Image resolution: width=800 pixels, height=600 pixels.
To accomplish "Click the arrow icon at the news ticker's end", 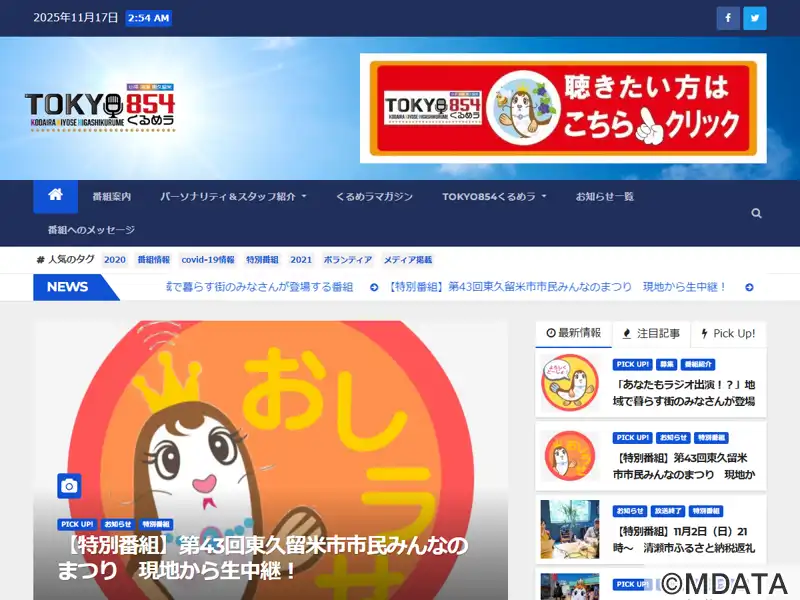I will (749, 287).
